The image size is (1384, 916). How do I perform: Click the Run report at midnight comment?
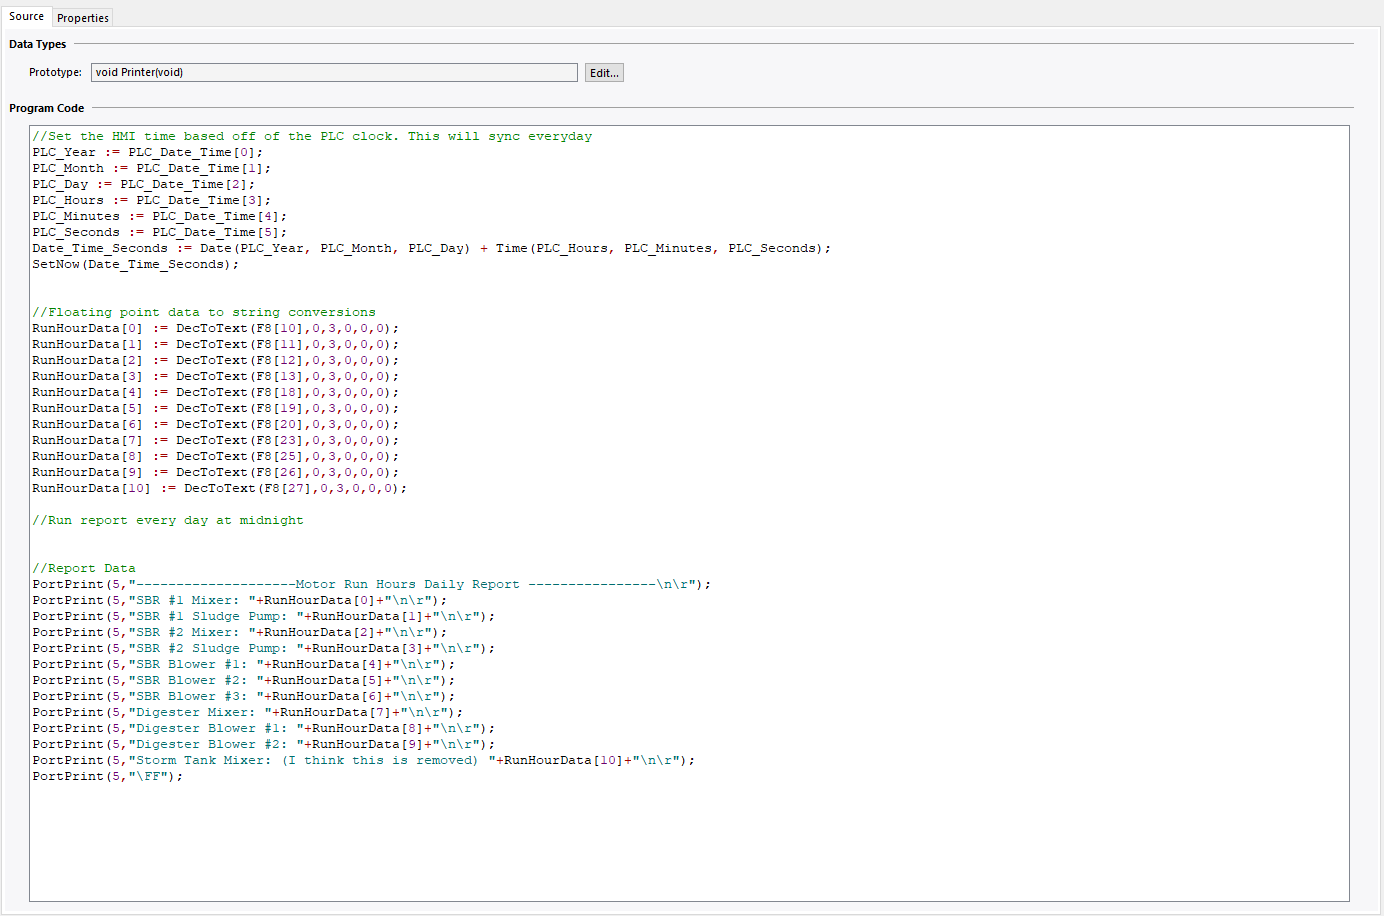(x=168, y=519)
